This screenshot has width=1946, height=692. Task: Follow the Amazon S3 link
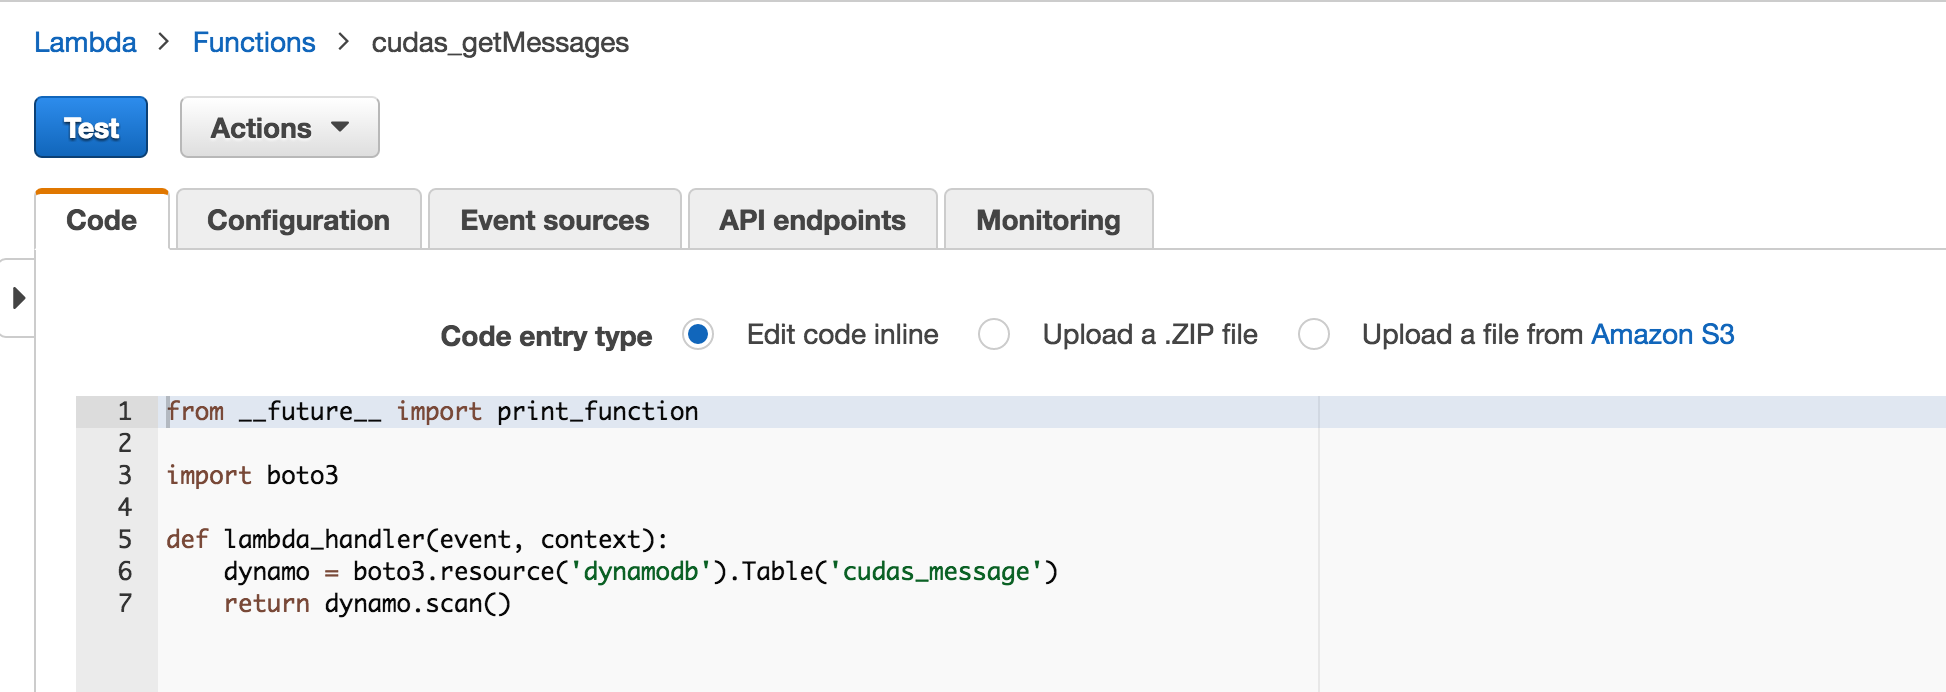pyautogui.click(x=1663, y=334)
